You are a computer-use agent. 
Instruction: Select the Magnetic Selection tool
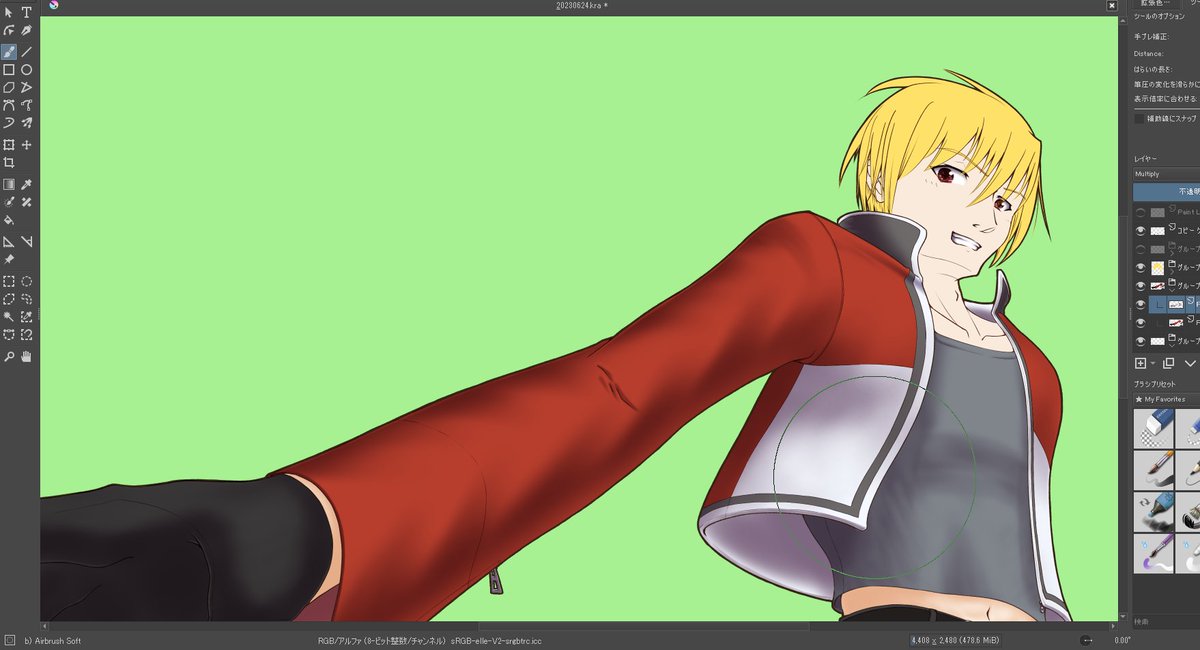click(x=27, y=335)
